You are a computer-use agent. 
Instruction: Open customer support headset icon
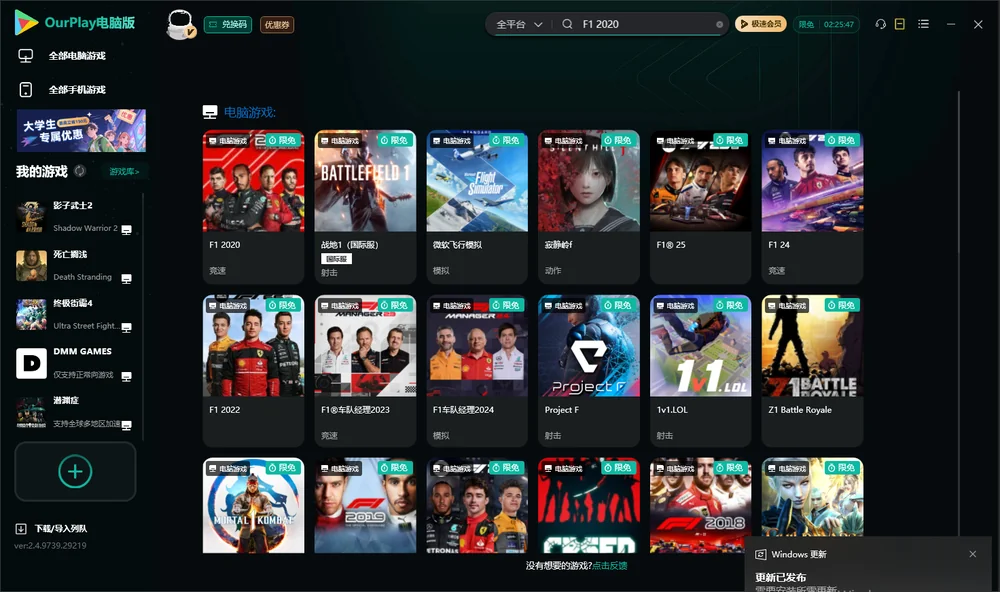point(881,24)
